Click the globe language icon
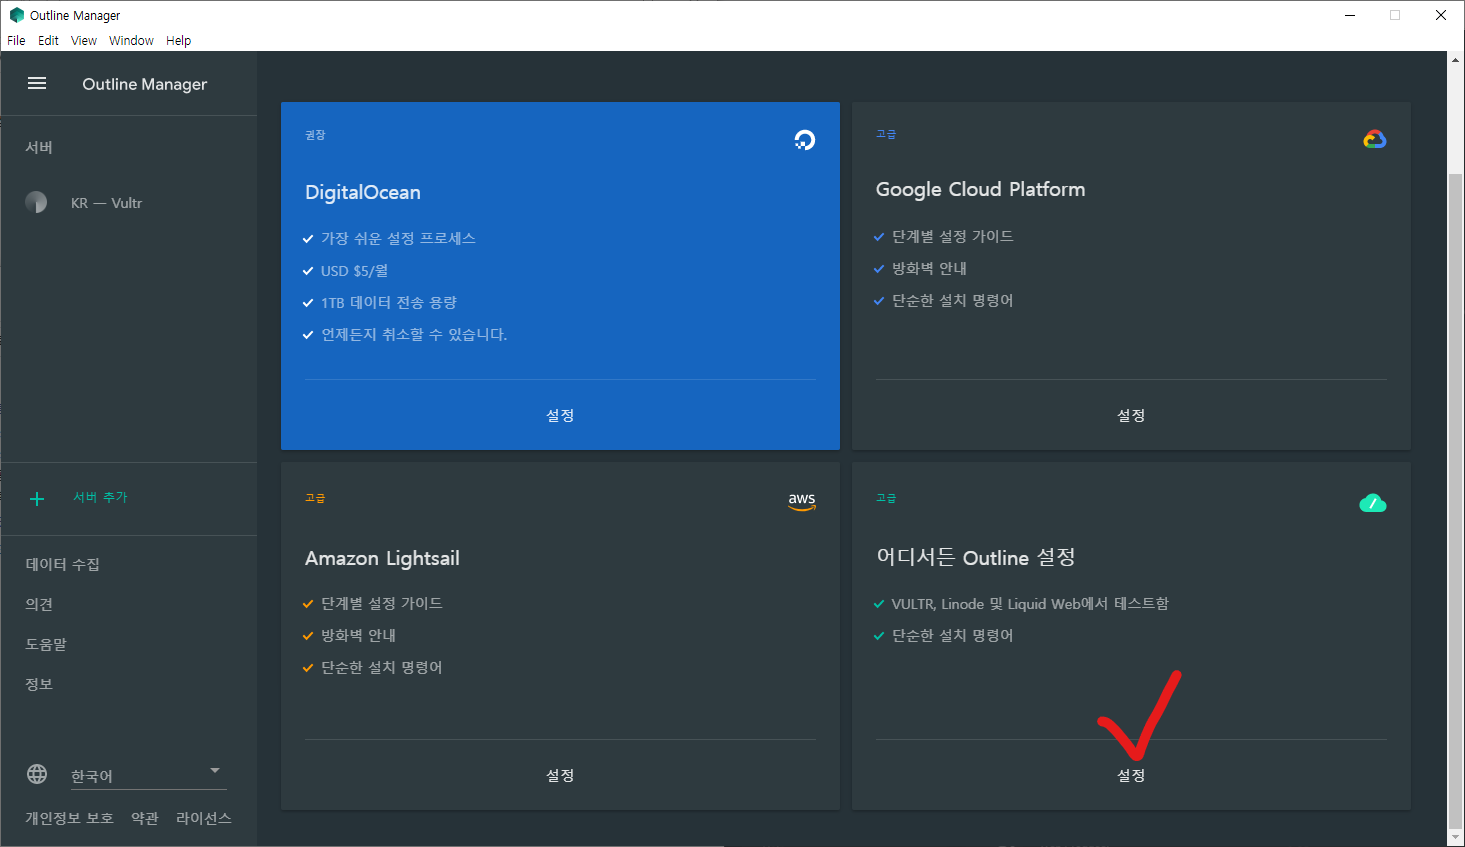The height and width of the screenshot is (847, 1465). [37, 774]
